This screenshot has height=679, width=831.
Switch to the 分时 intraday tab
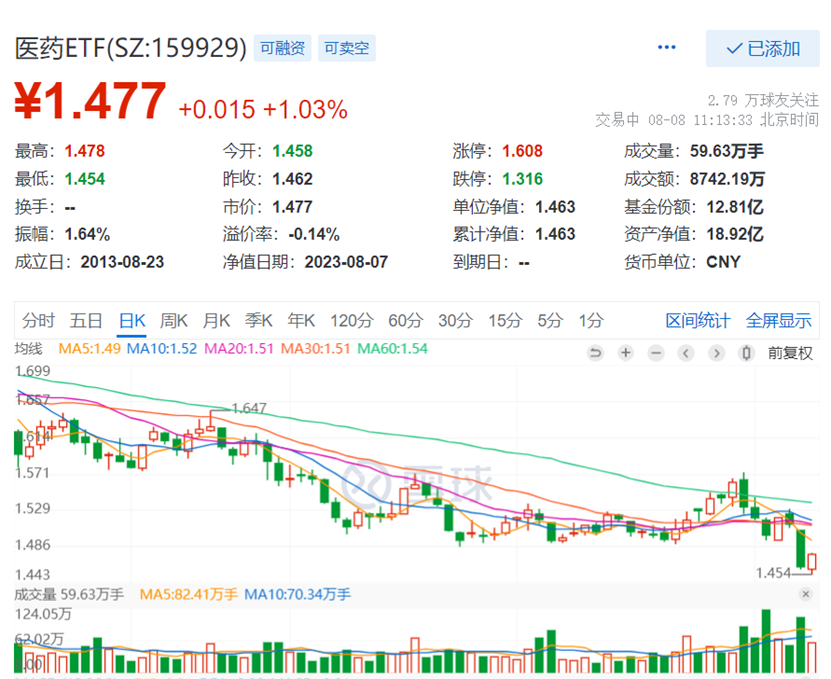[37, 321]
